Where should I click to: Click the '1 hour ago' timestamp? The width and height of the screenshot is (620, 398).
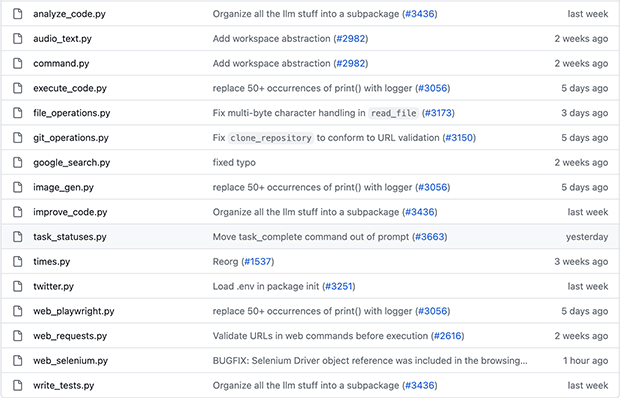point(586,360)
